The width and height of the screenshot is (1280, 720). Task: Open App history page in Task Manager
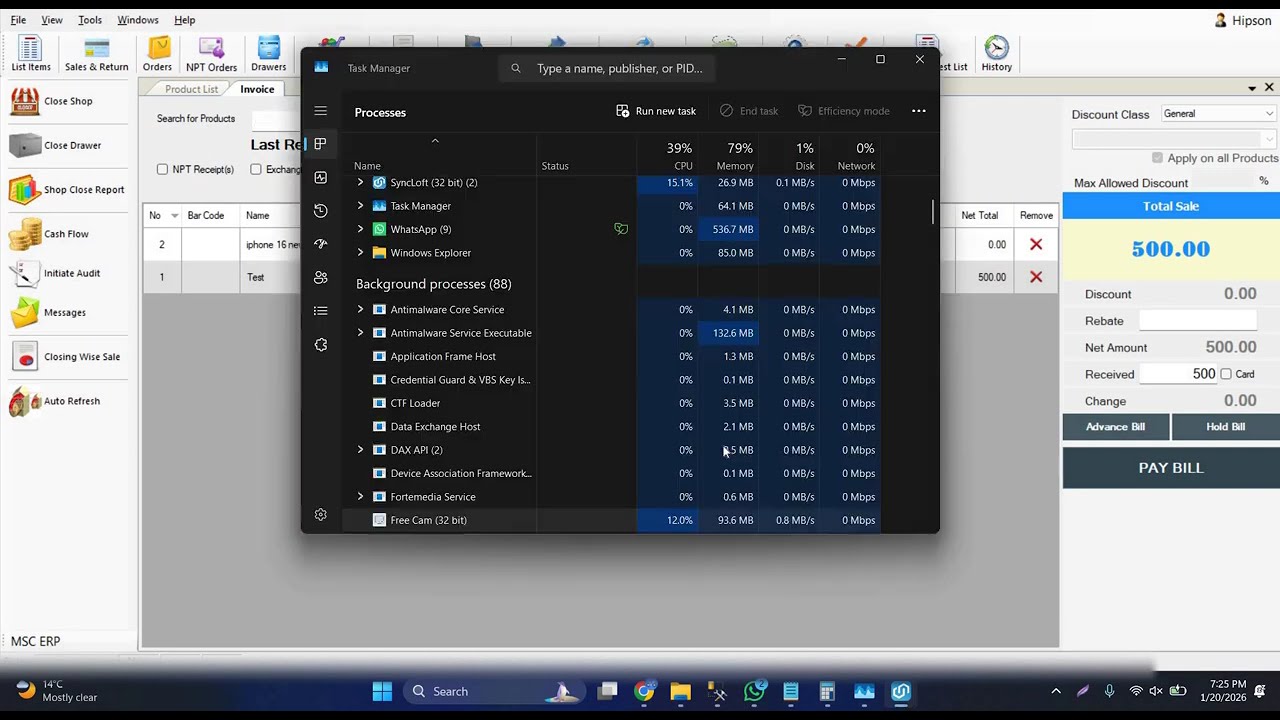[320, 210]
